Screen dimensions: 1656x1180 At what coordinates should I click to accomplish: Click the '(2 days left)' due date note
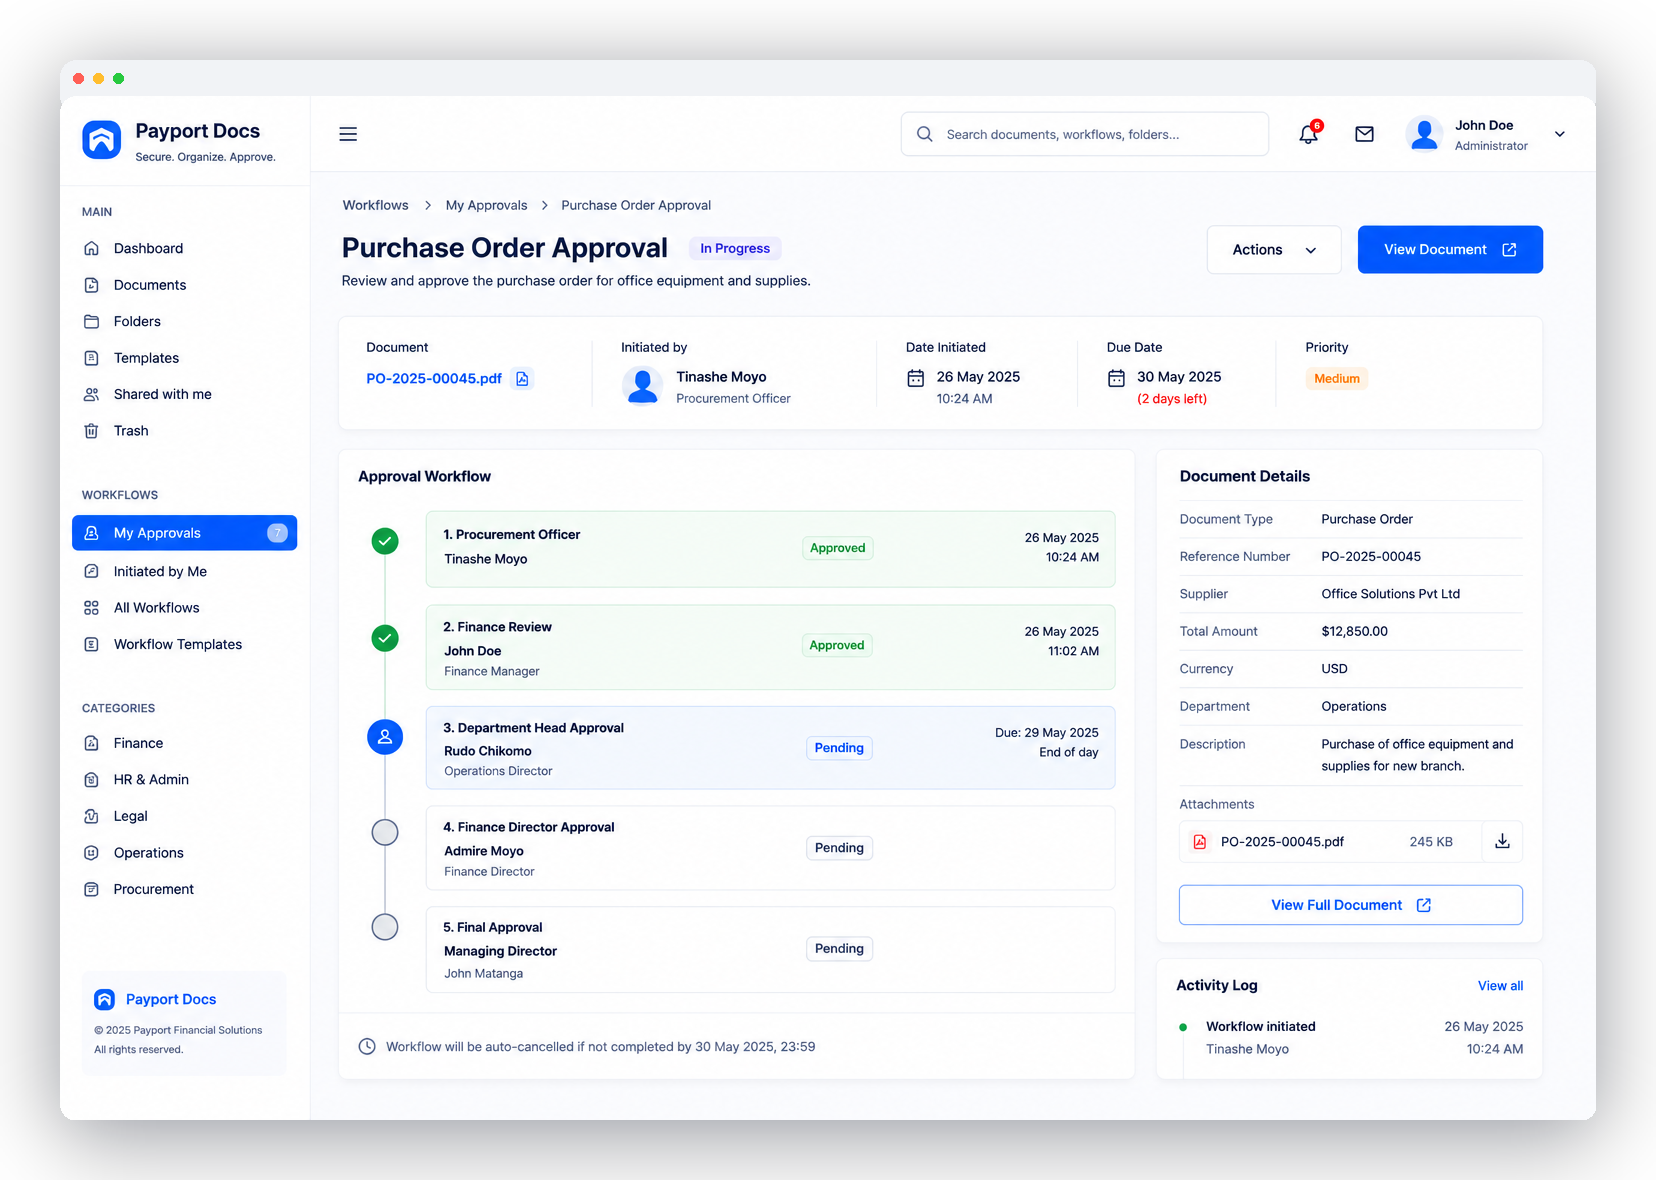pos(1172,399)
